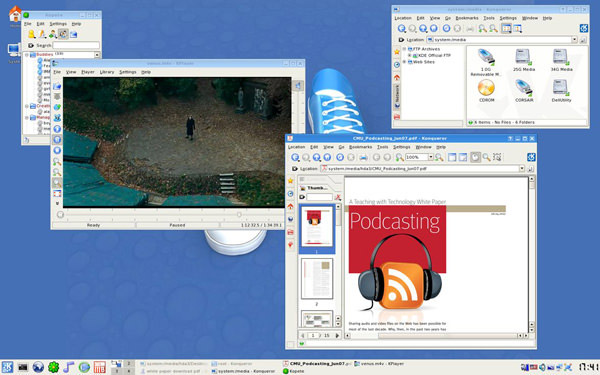The width and height of the screenshot is (600, 375).
Task: Switch to virtual desktop 4 in the pager
Action: pyautogui.click(x=129, y=371)
